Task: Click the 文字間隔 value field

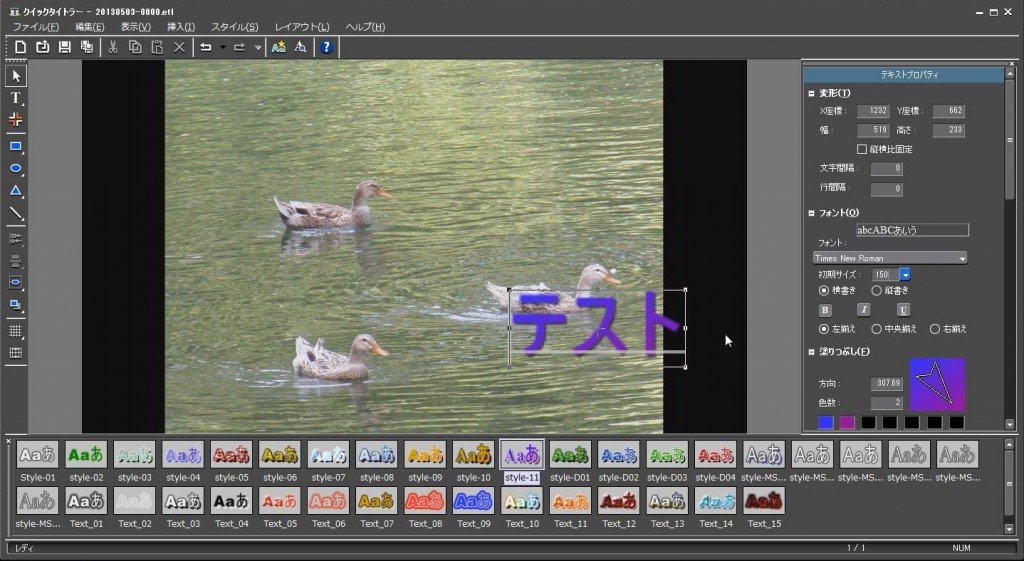Action: coord(886,168)
